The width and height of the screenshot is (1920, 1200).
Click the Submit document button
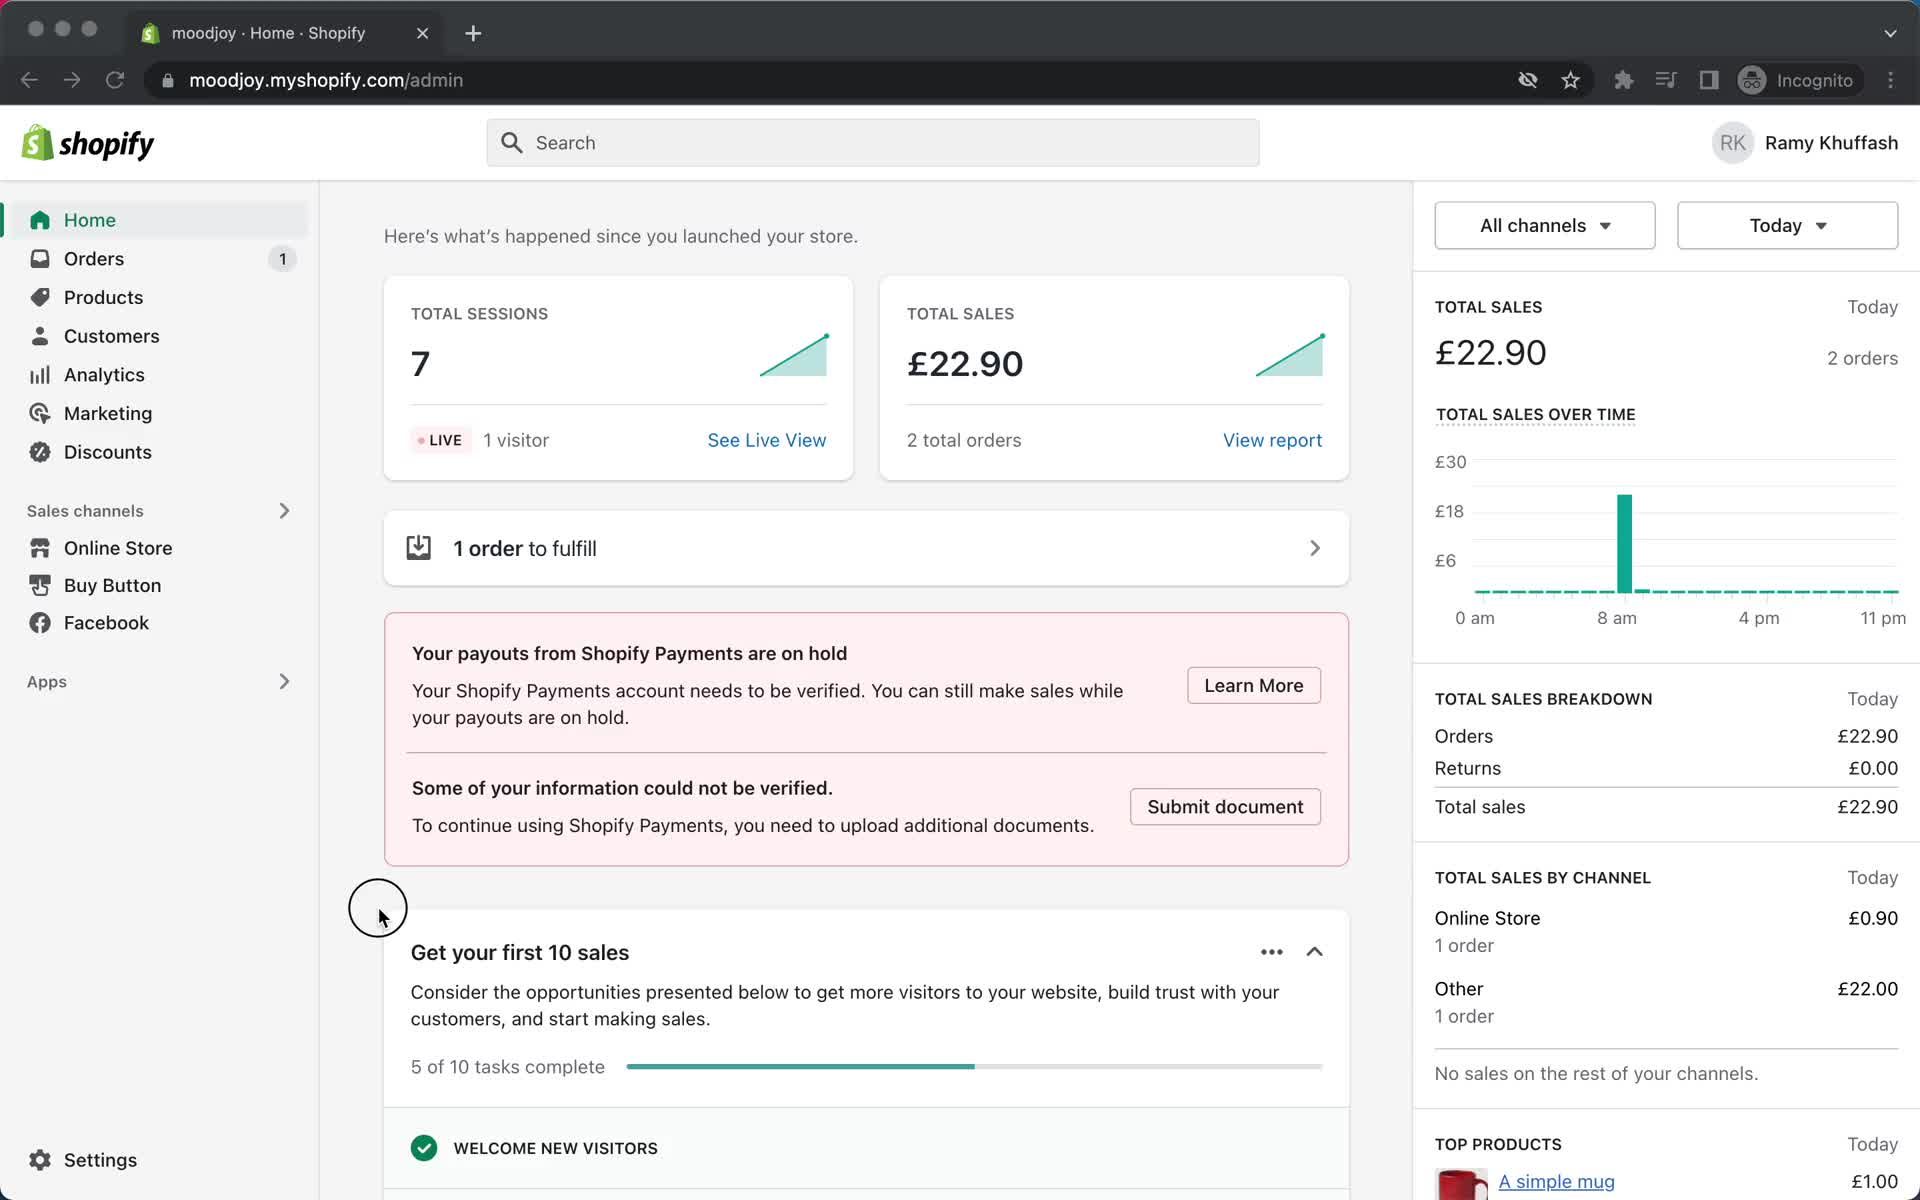click(1224, 807)
